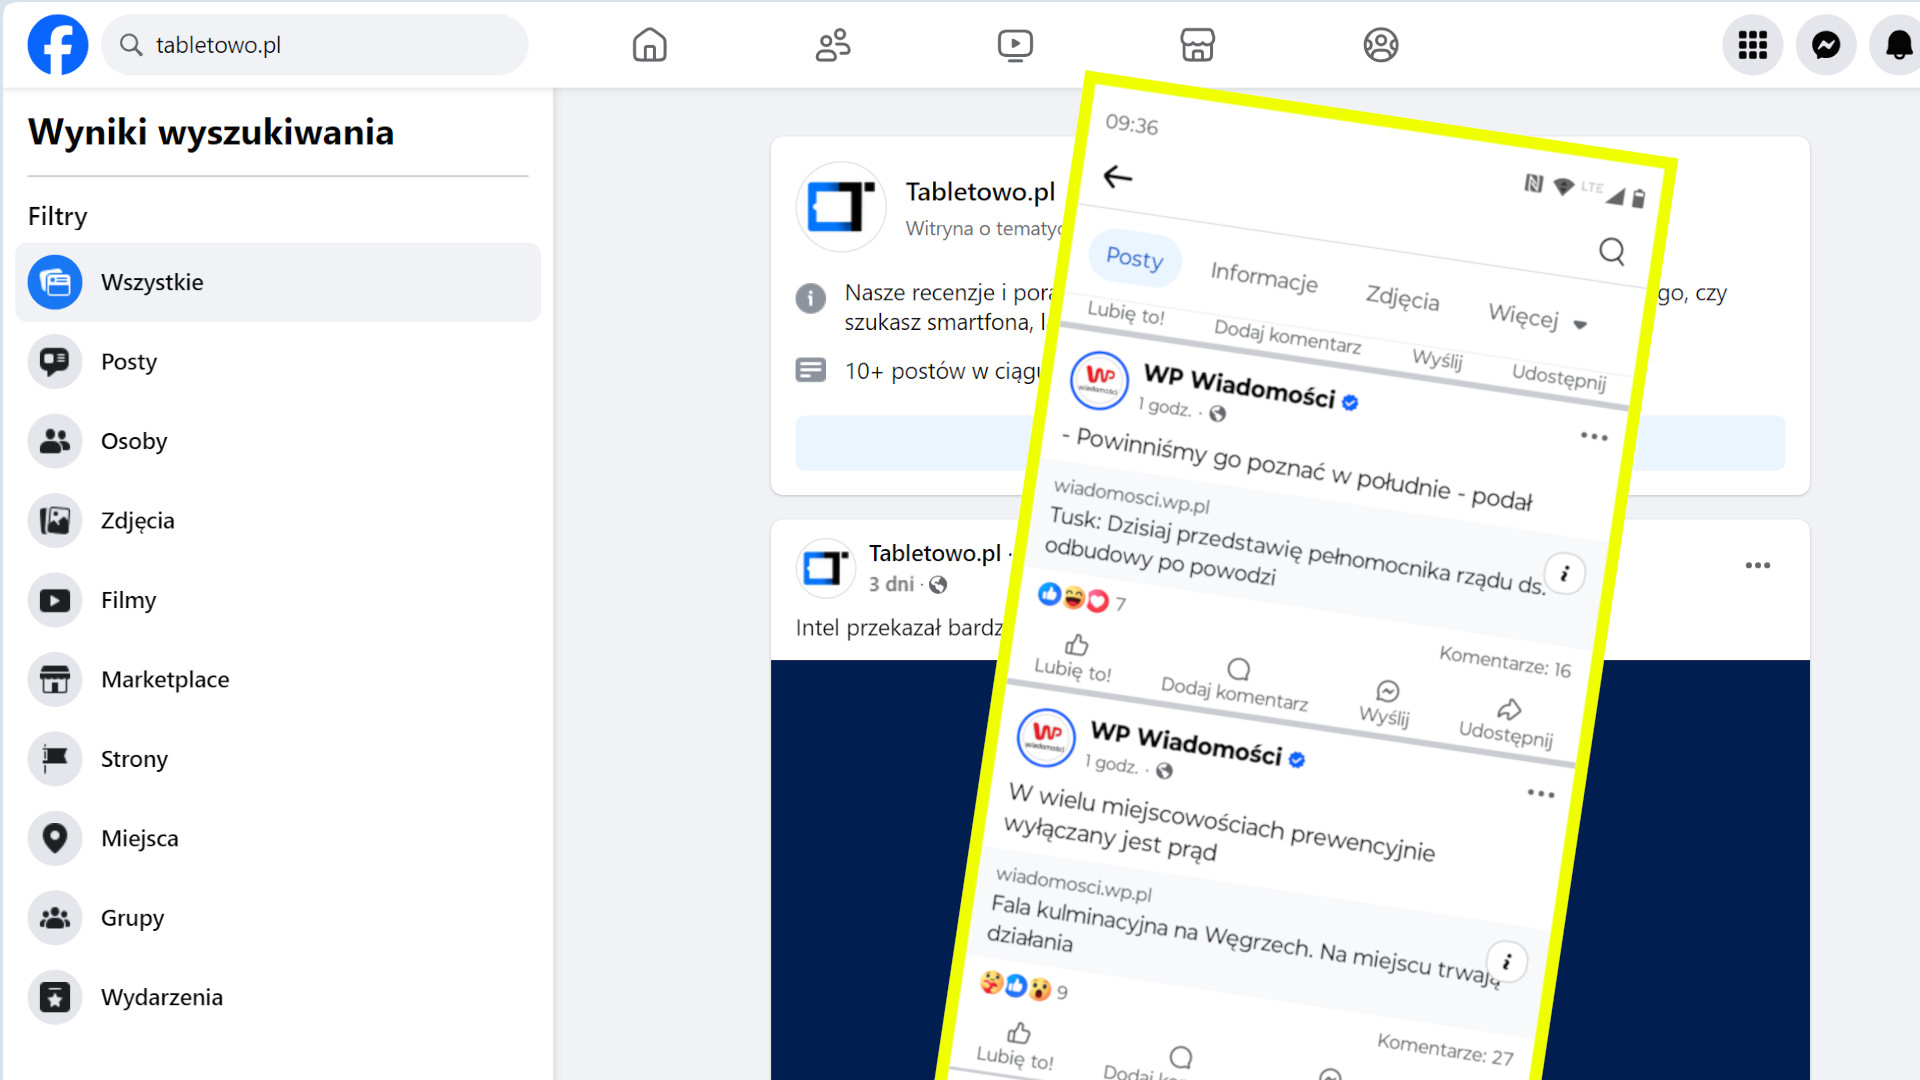This screenshot has width=1920, height=1080.
Task: Open the Tabletowo.pl page name link
Action: (x=980, y=191)
